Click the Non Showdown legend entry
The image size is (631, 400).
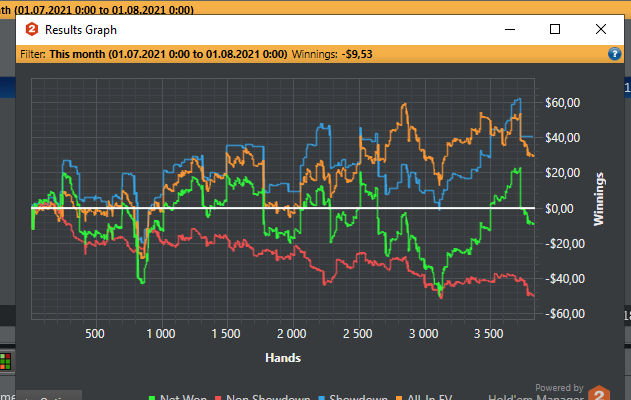262,397
